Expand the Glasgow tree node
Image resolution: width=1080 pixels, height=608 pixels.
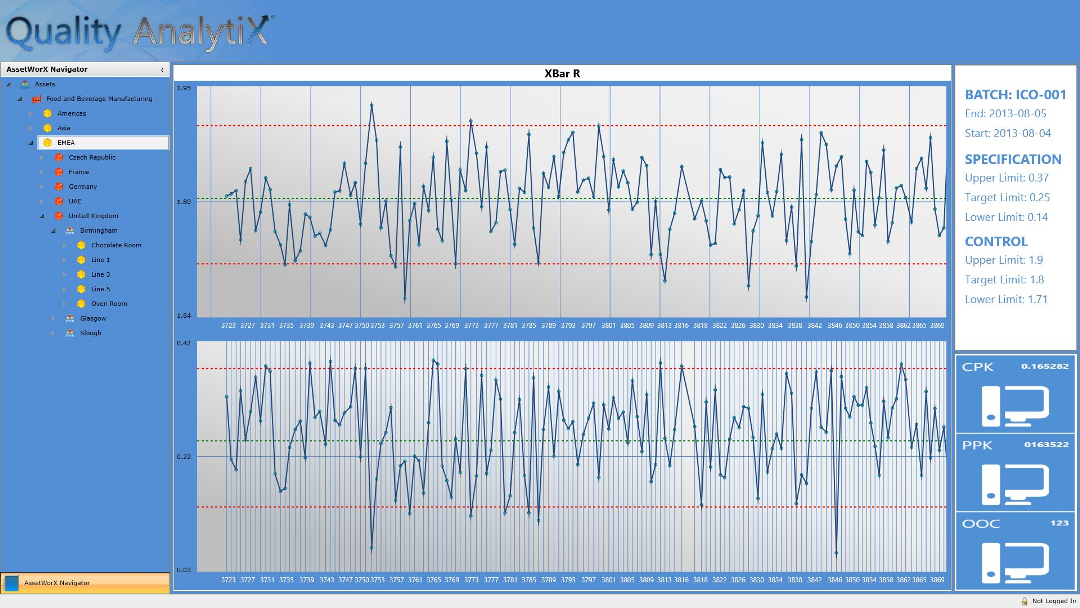[53, 319]
